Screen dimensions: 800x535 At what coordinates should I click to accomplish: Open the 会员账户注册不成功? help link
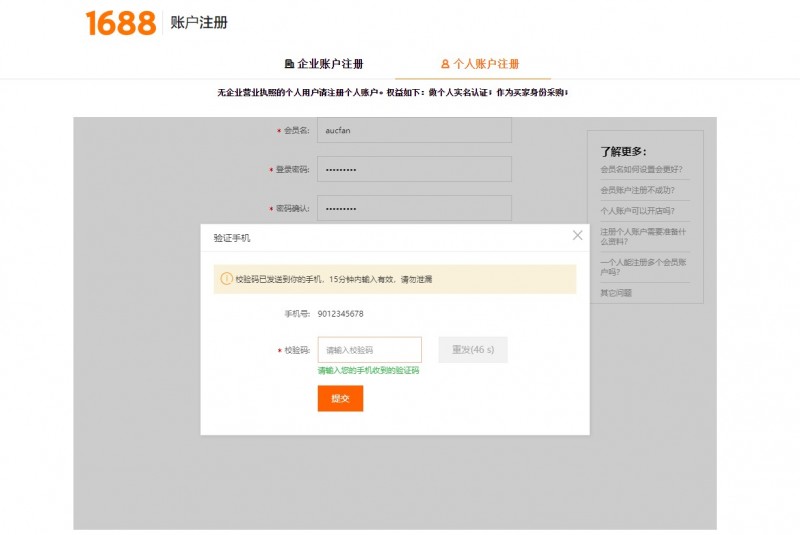(637, 190)
